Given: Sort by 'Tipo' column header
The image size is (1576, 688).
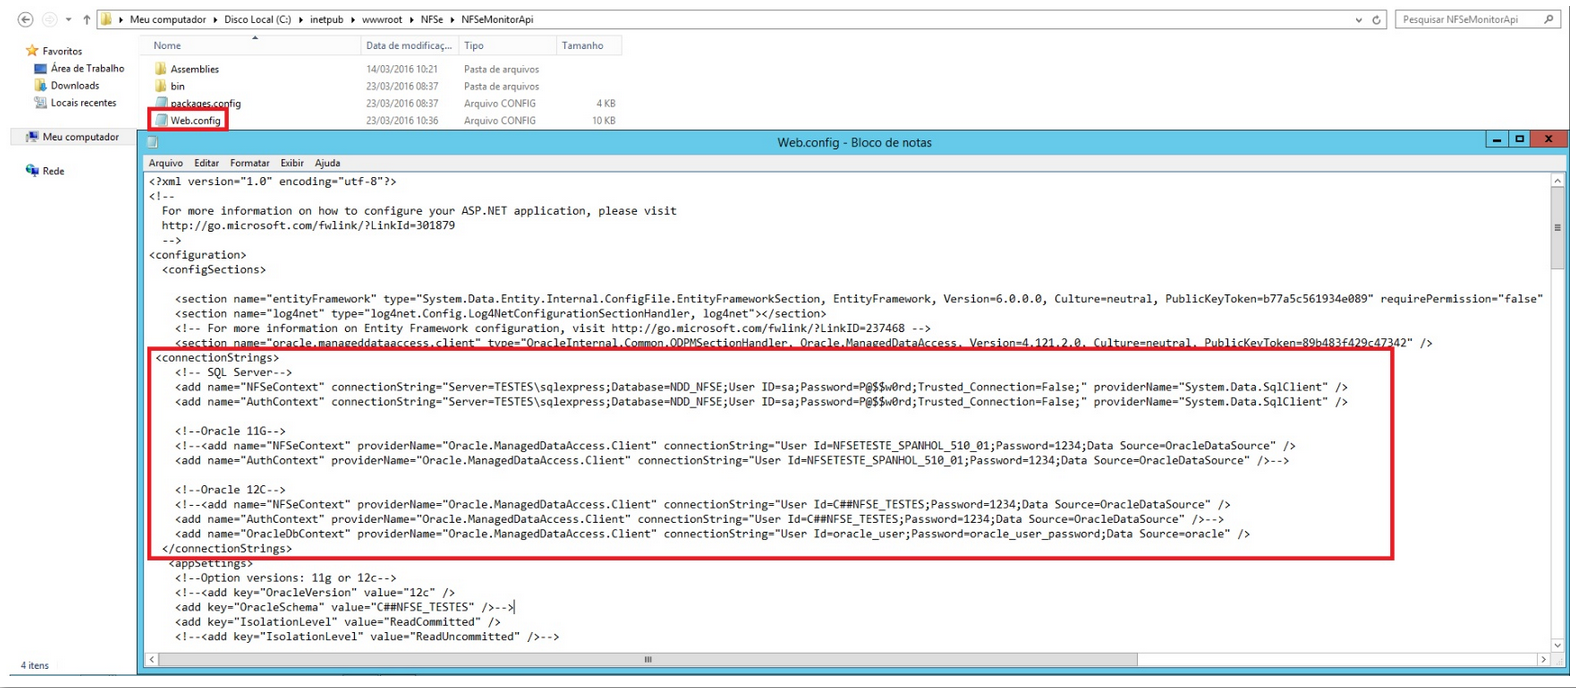Looking at the screenshot, I should click(x=507, y=45).
